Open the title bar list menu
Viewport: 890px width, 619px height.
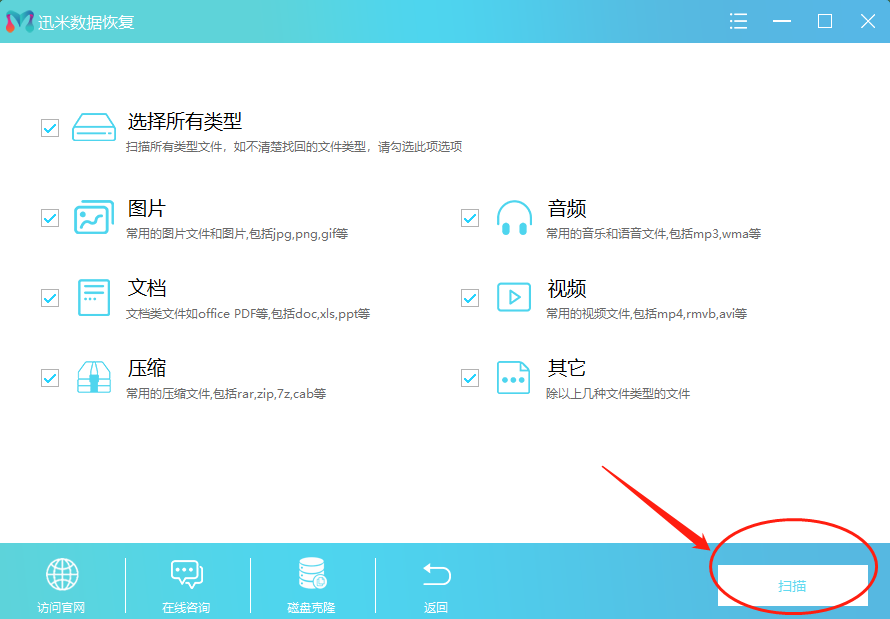click(738, 20)
